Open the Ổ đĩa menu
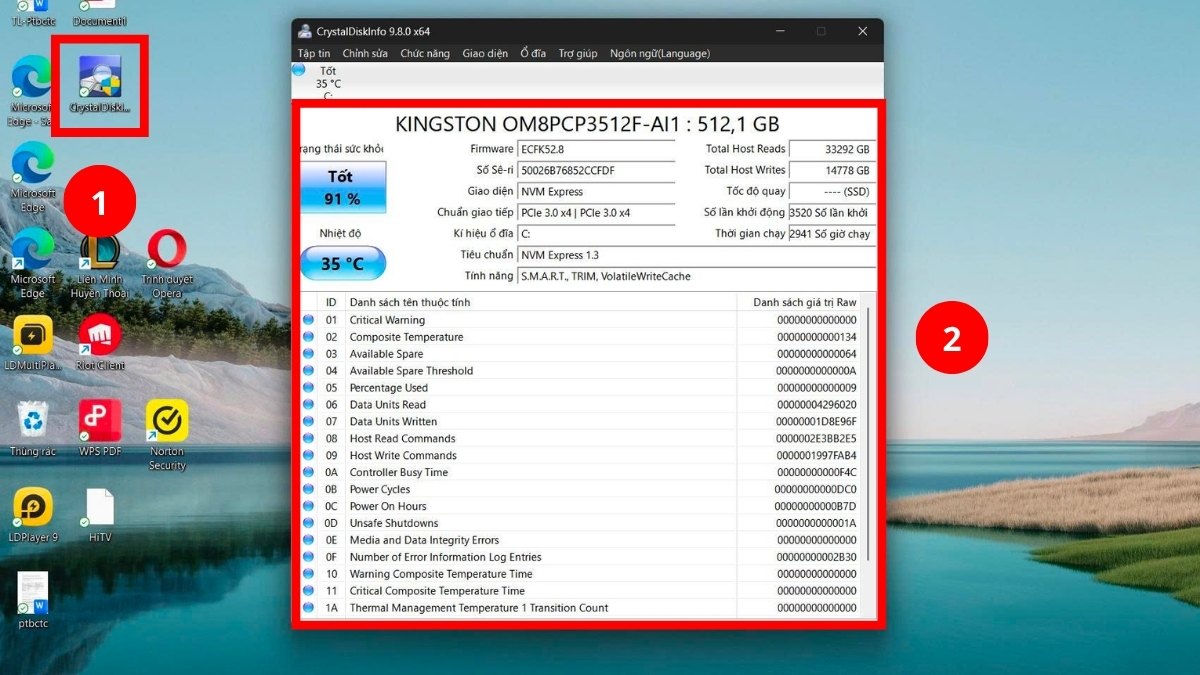The height and width of the screenshot is (675, 1200). coord(533,53)
